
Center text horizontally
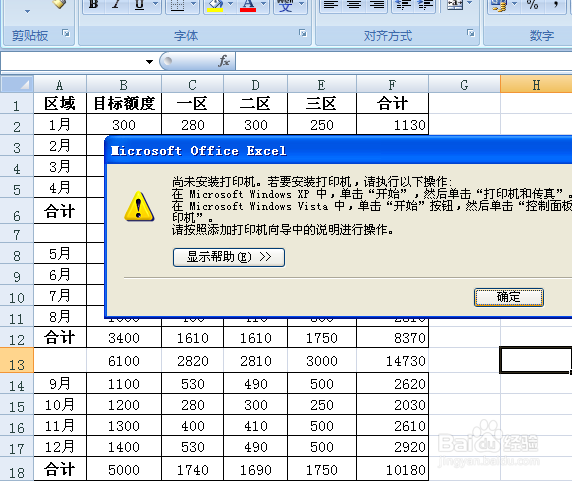tap(353, 5)
